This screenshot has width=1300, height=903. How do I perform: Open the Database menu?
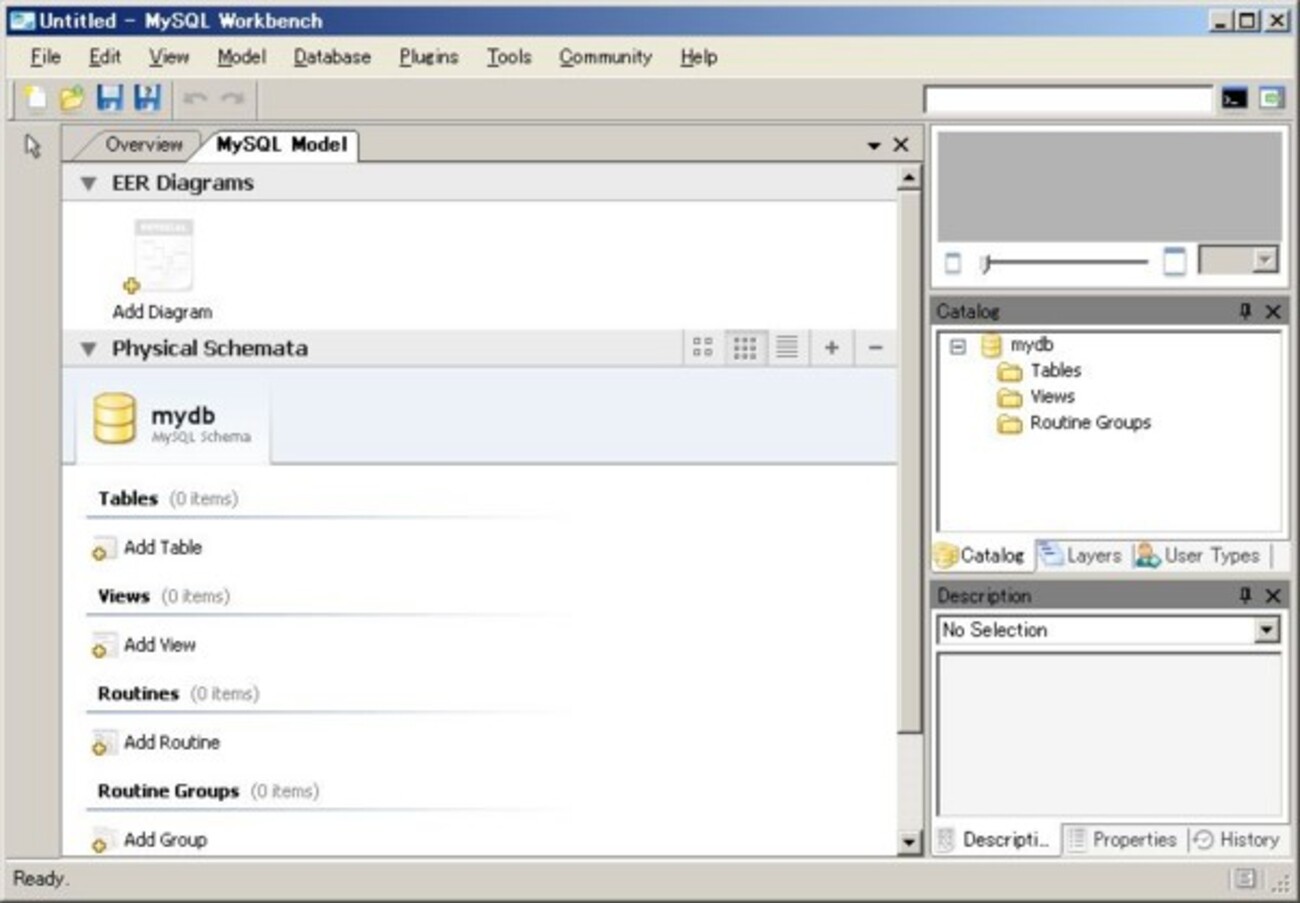coord(332,57)
